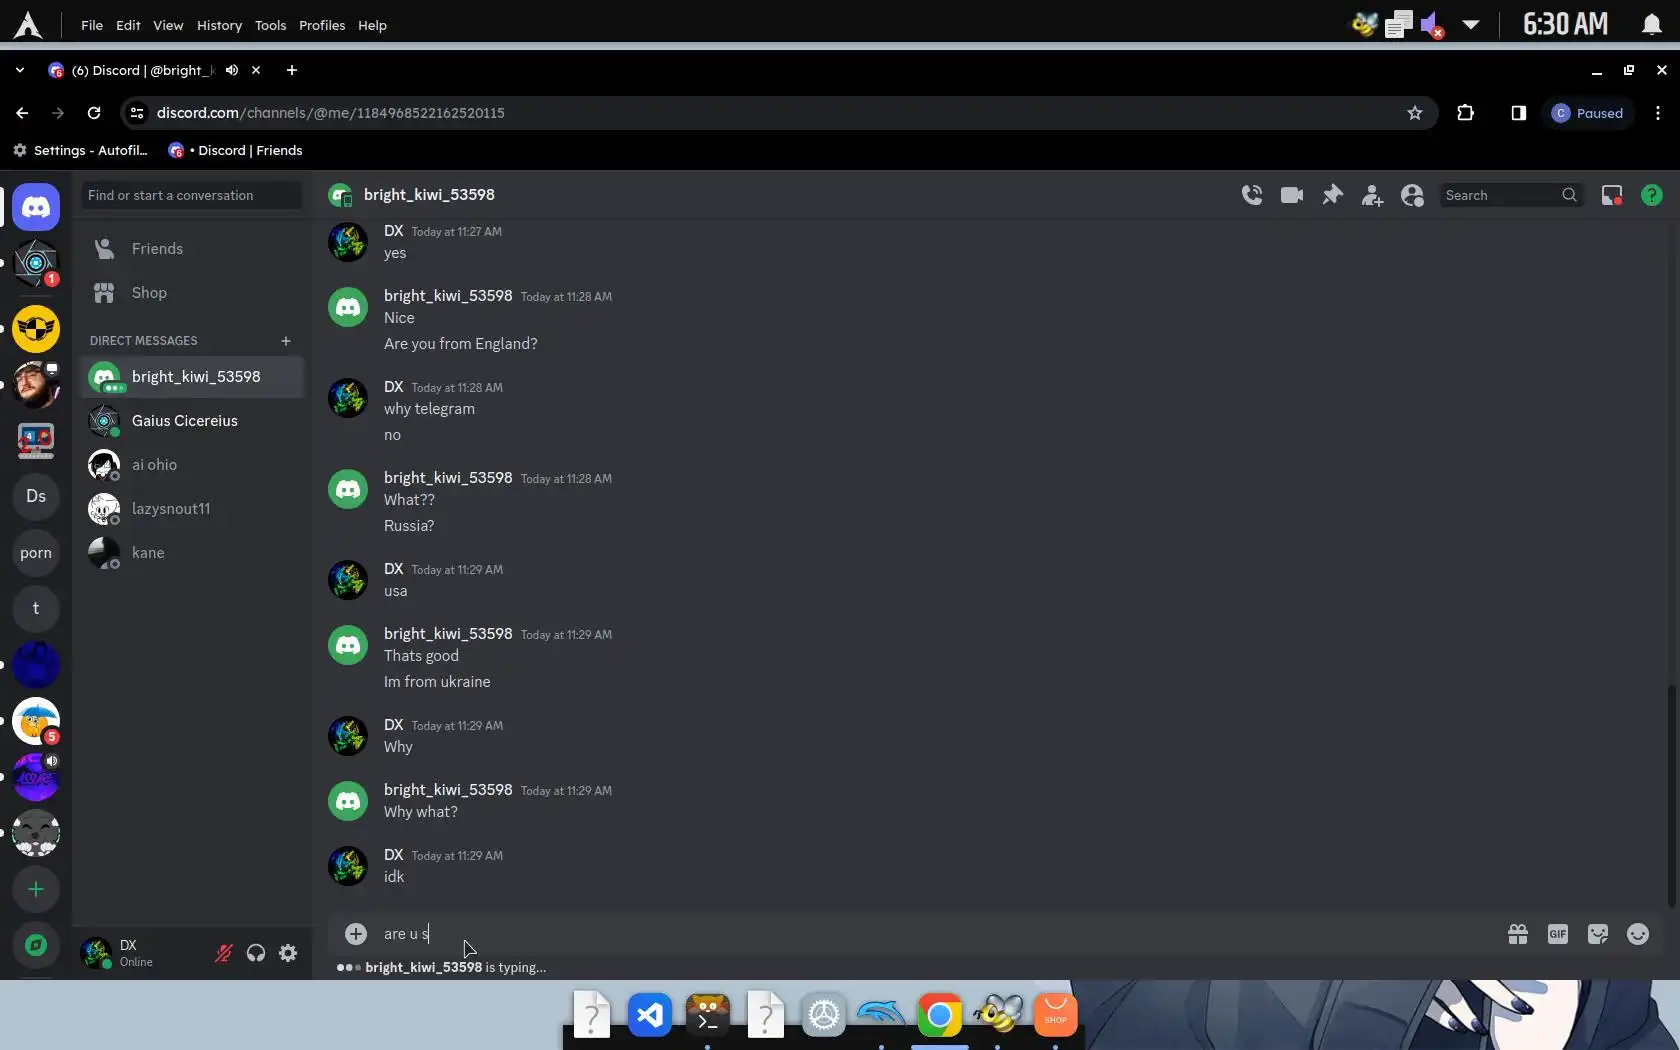The width and height of the screenshot is (1680, 1050).
Task: Click Chrome icon in dock
Action: tap(939, 1016)
